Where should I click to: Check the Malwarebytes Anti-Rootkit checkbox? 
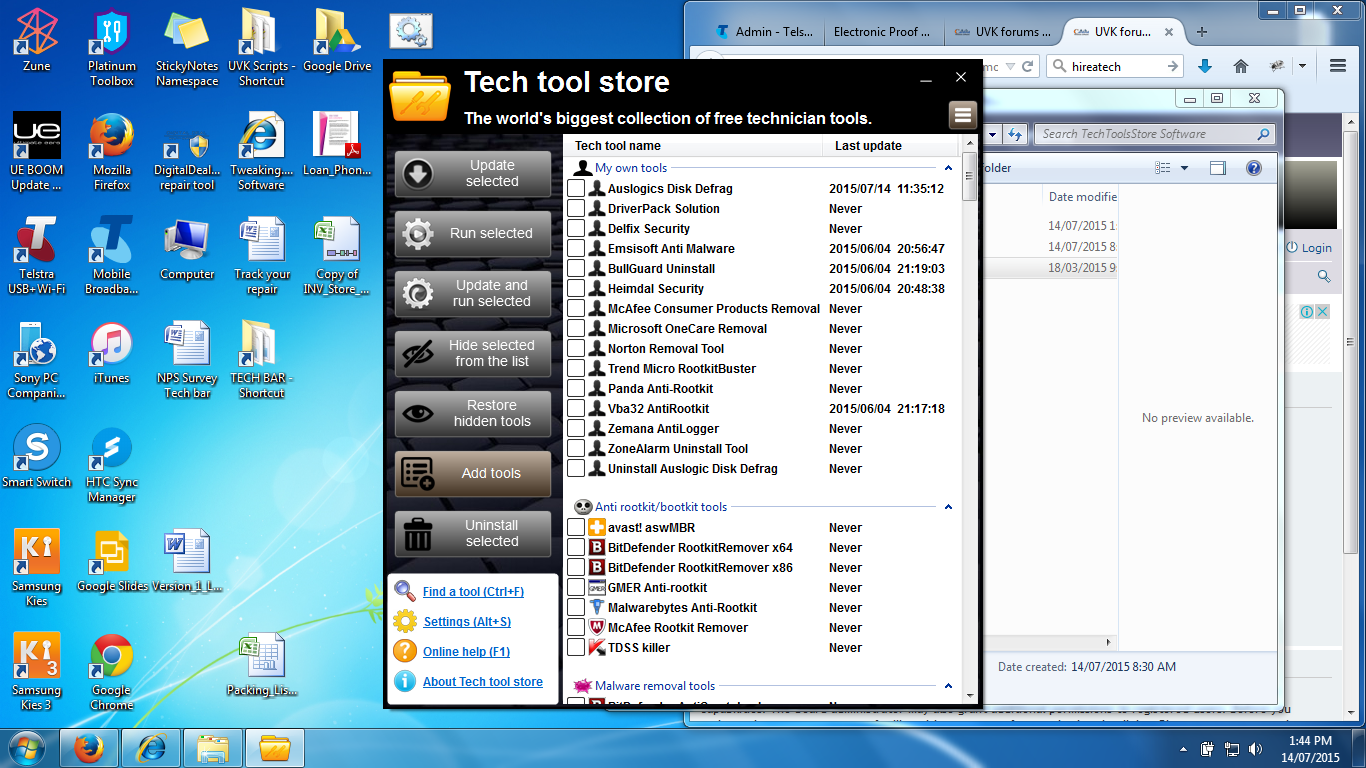576,607
